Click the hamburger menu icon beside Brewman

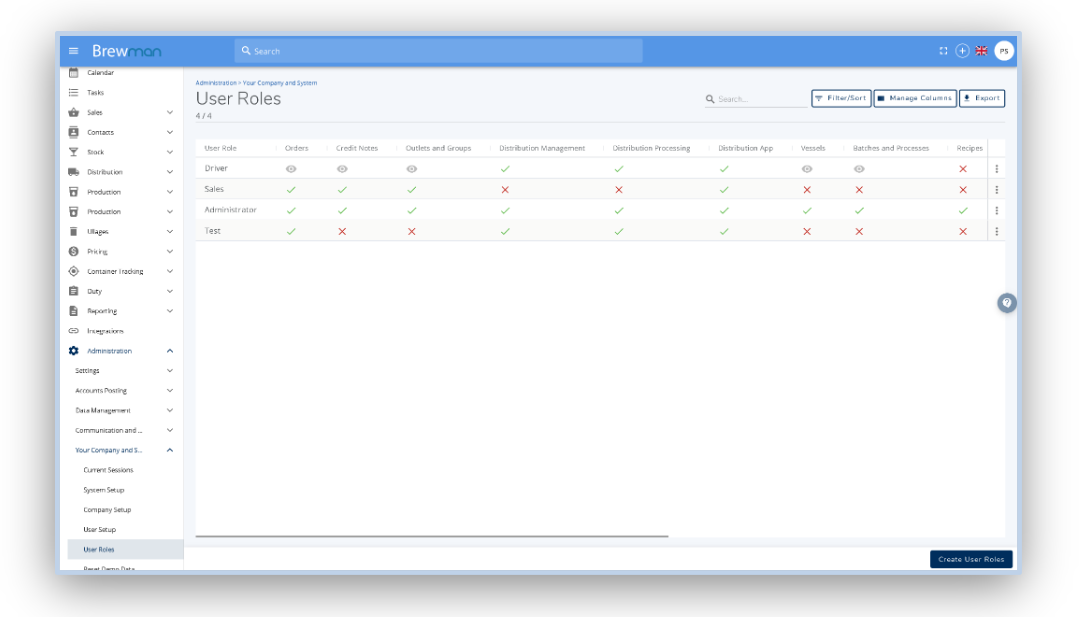pyautogui.click(x=73, y=51)
